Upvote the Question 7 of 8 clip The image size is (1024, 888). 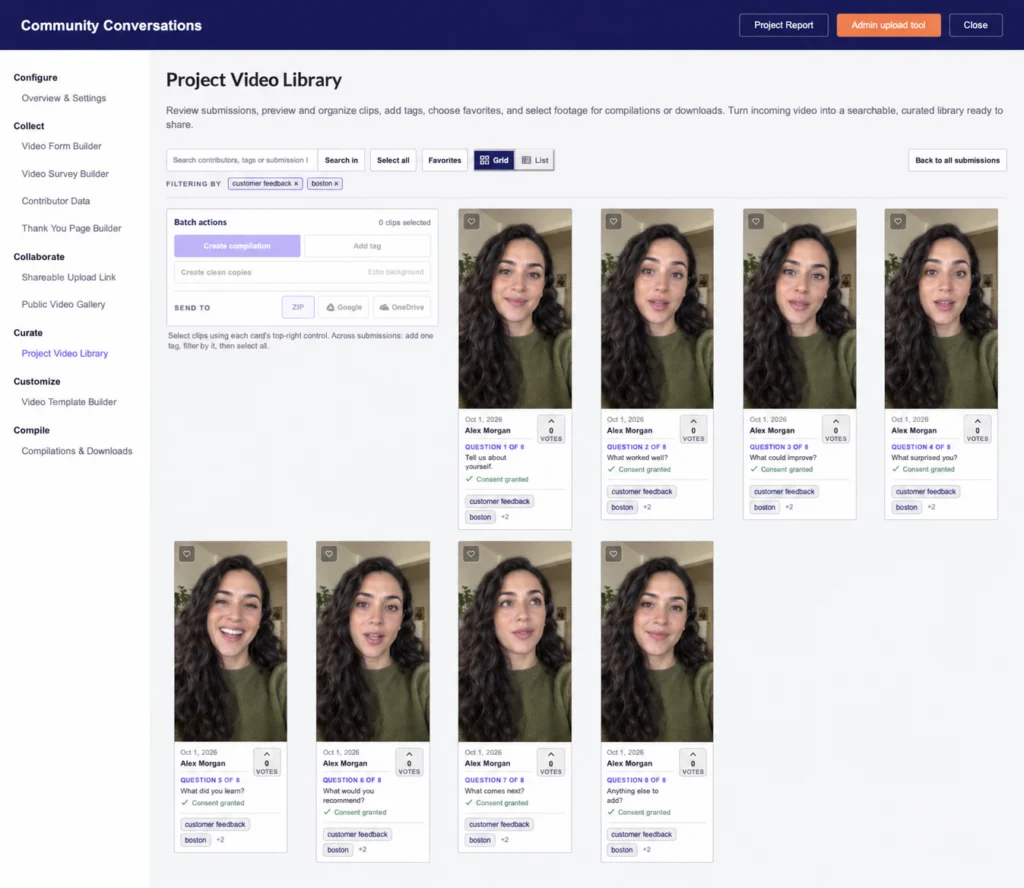point(551,762)
